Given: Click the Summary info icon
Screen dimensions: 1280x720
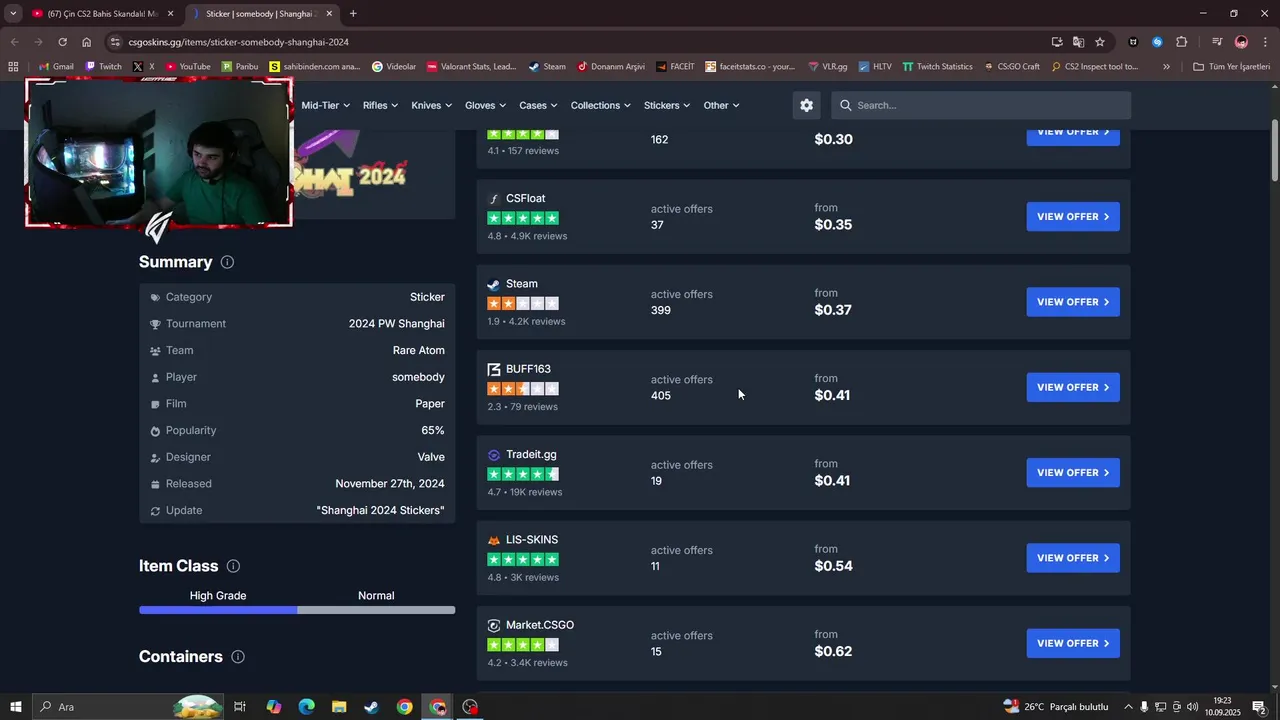Looking at the screenshot, I should [227, 262].
